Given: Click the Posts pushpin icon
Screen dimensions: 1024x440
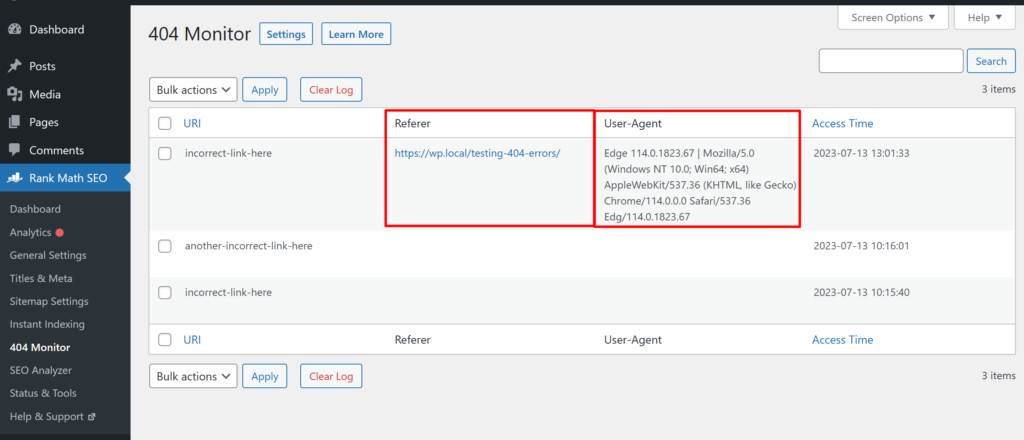Looking at the screenshot, I should point(14,66).
